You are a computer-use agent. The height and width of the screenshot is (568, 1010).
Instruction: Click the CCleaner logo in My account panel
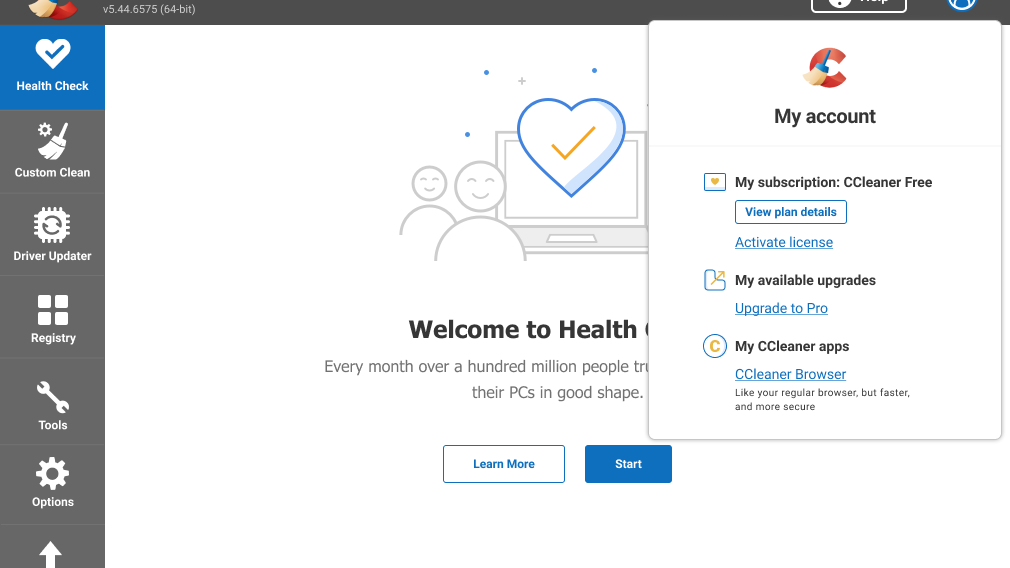(x=824, y=68)
